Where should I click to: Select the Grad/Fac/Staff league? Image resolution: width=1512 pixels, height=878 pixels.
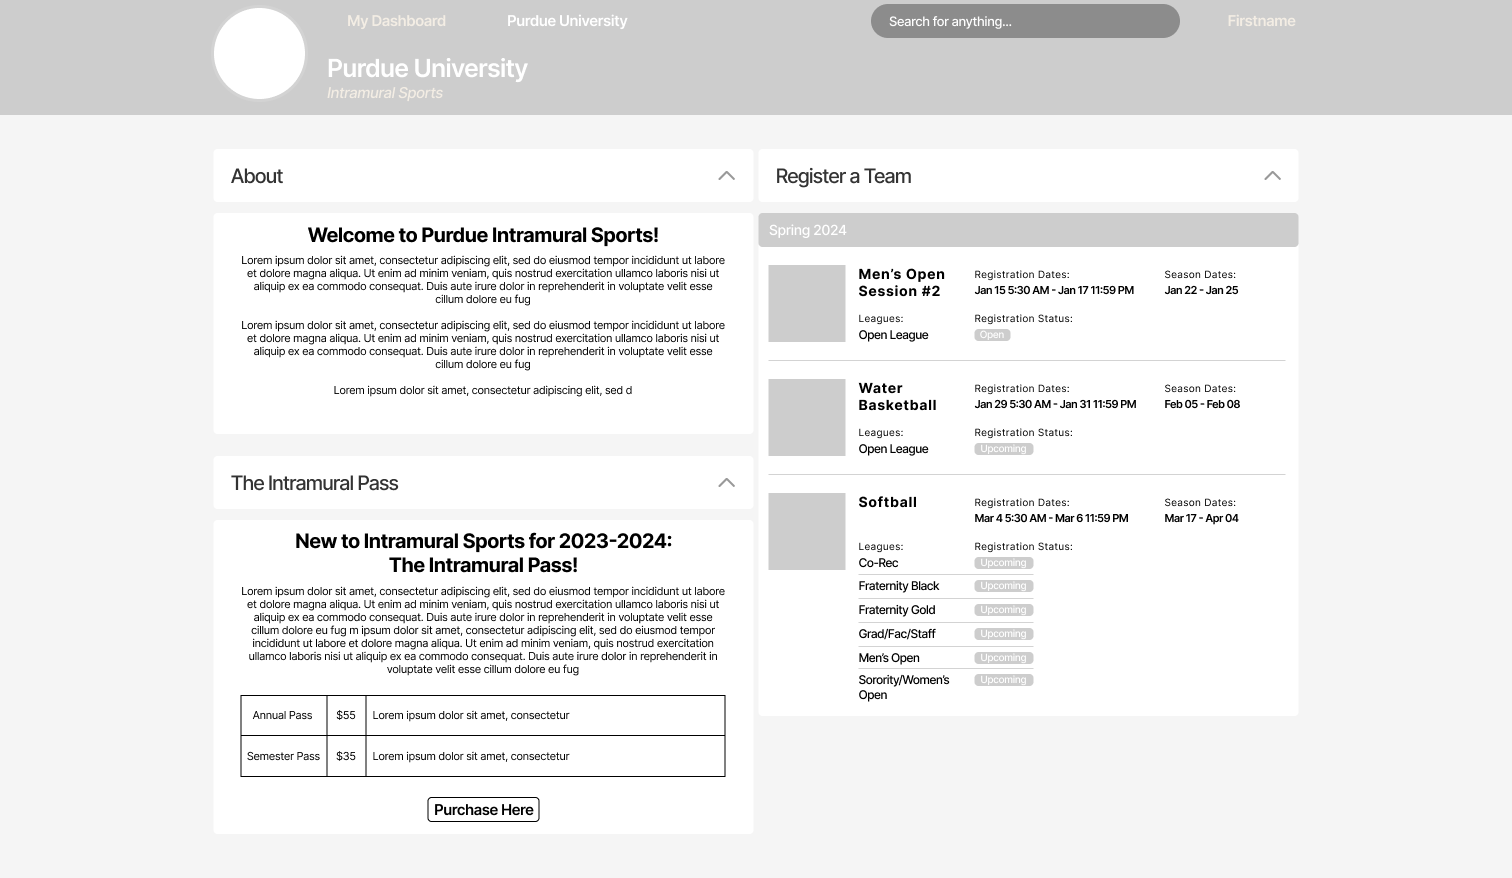[x=897, y=634]
